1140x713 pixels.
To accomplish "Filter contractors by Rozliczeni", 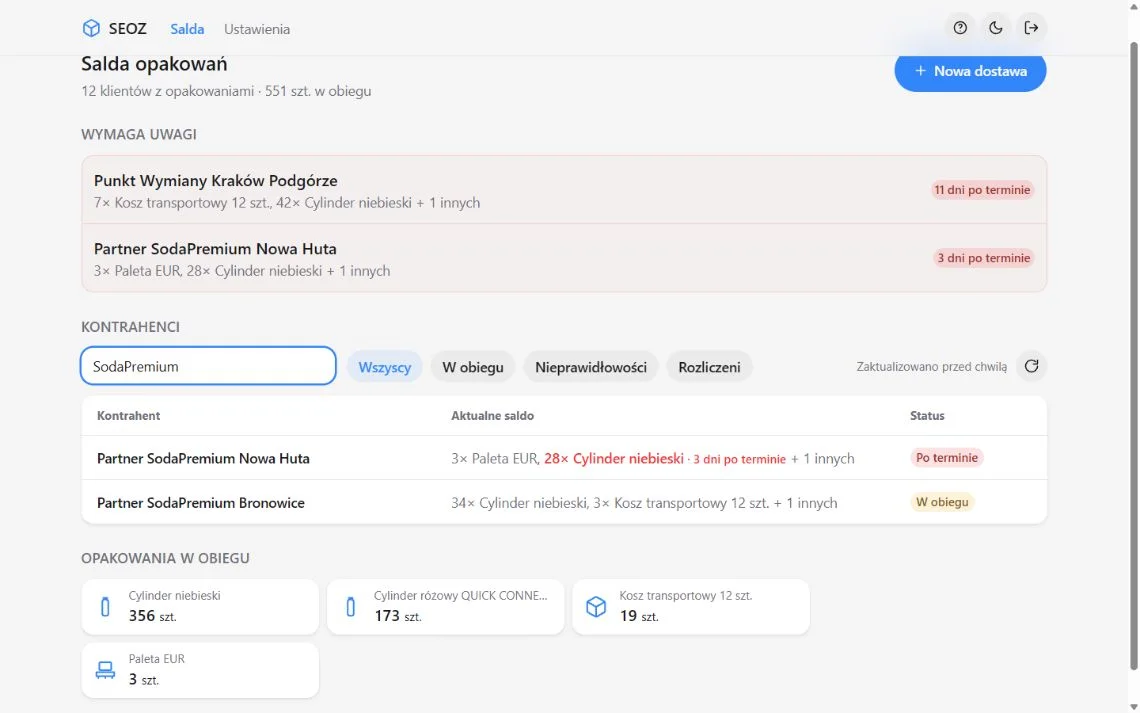I will click(709, 367).
